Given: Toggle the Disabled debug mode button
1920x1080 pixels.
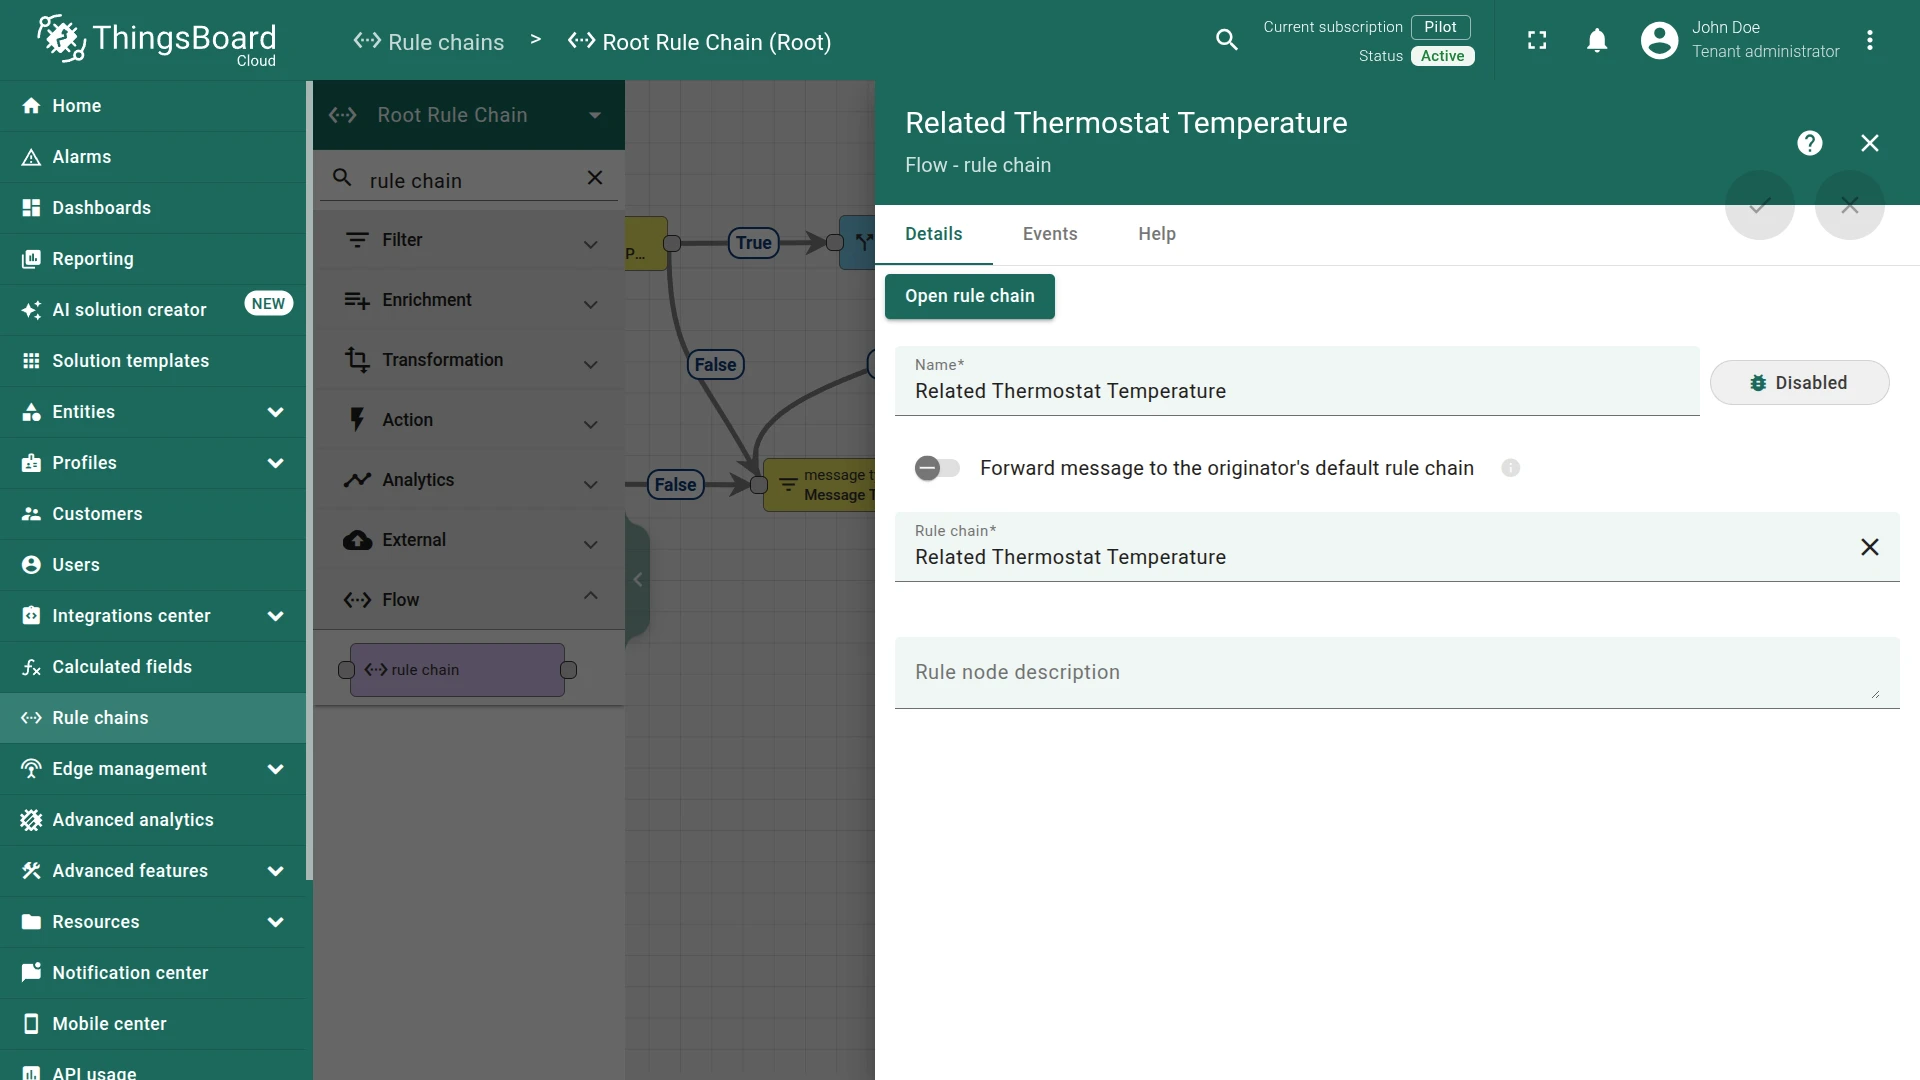Looking at the screenshot, I should coord(1799,383).
